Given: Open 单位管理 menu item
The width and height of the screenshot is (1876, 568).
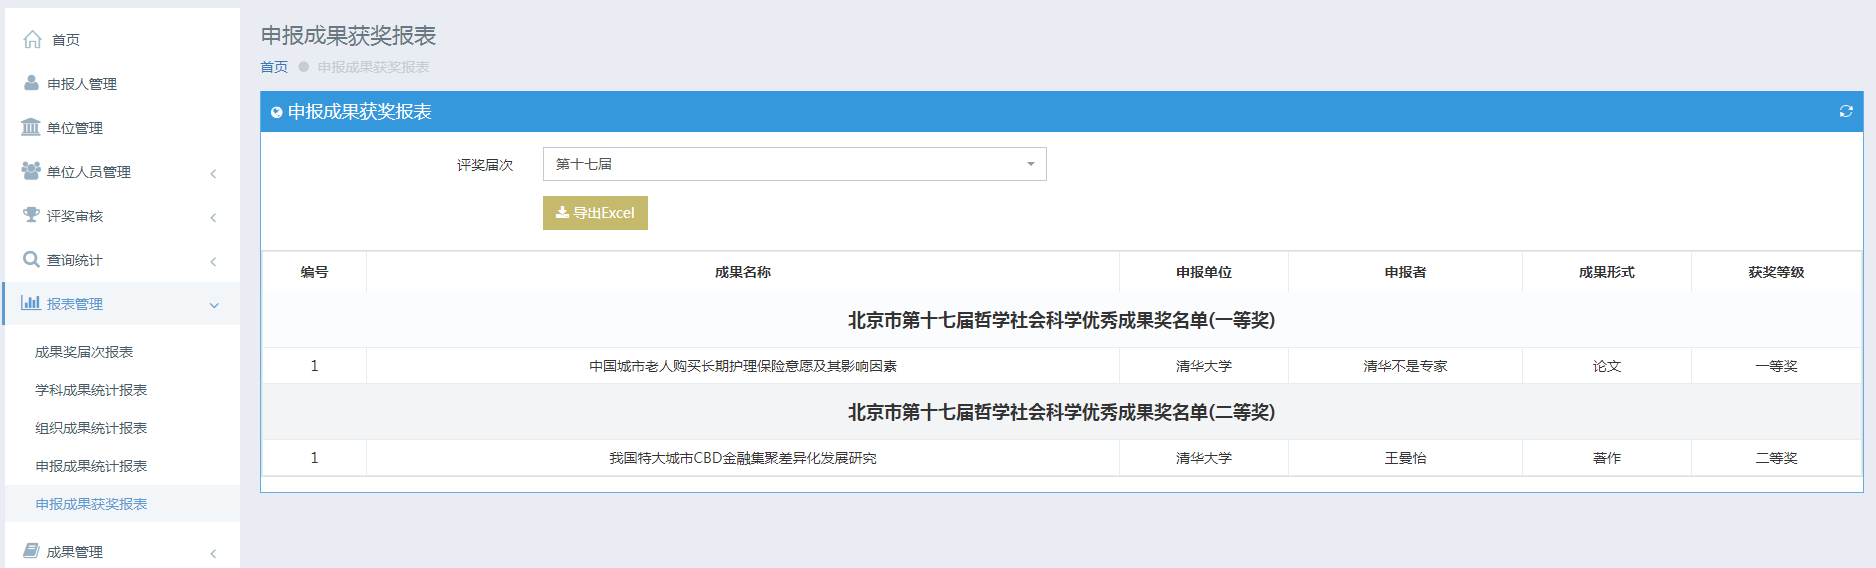Looking at the screenshot, I should click(x=75, y=128).
